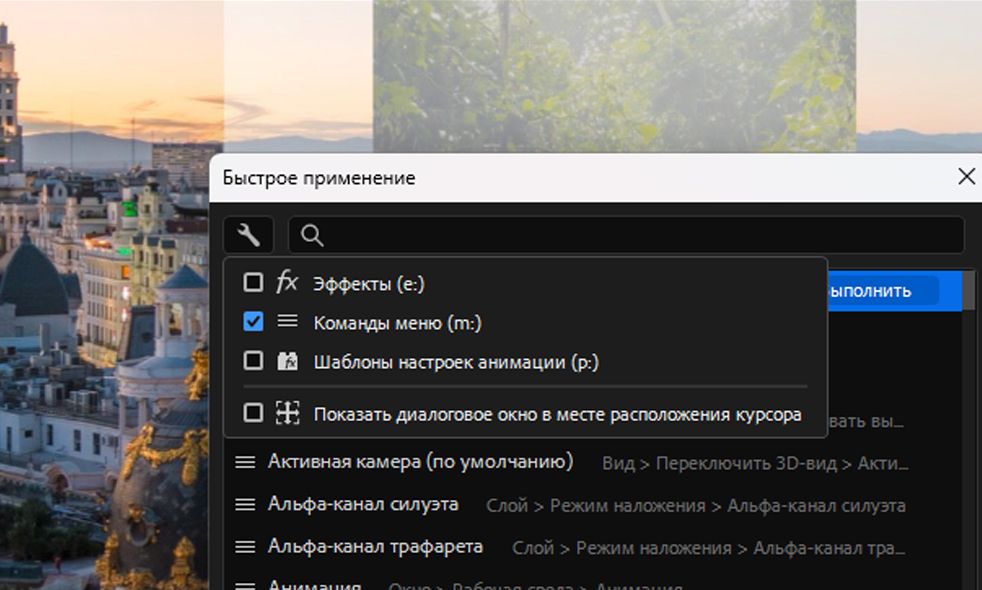The image size is (982, 590).
Task: Uncheck the Команды меню (m:) checkbox
Action: point(254,322)
